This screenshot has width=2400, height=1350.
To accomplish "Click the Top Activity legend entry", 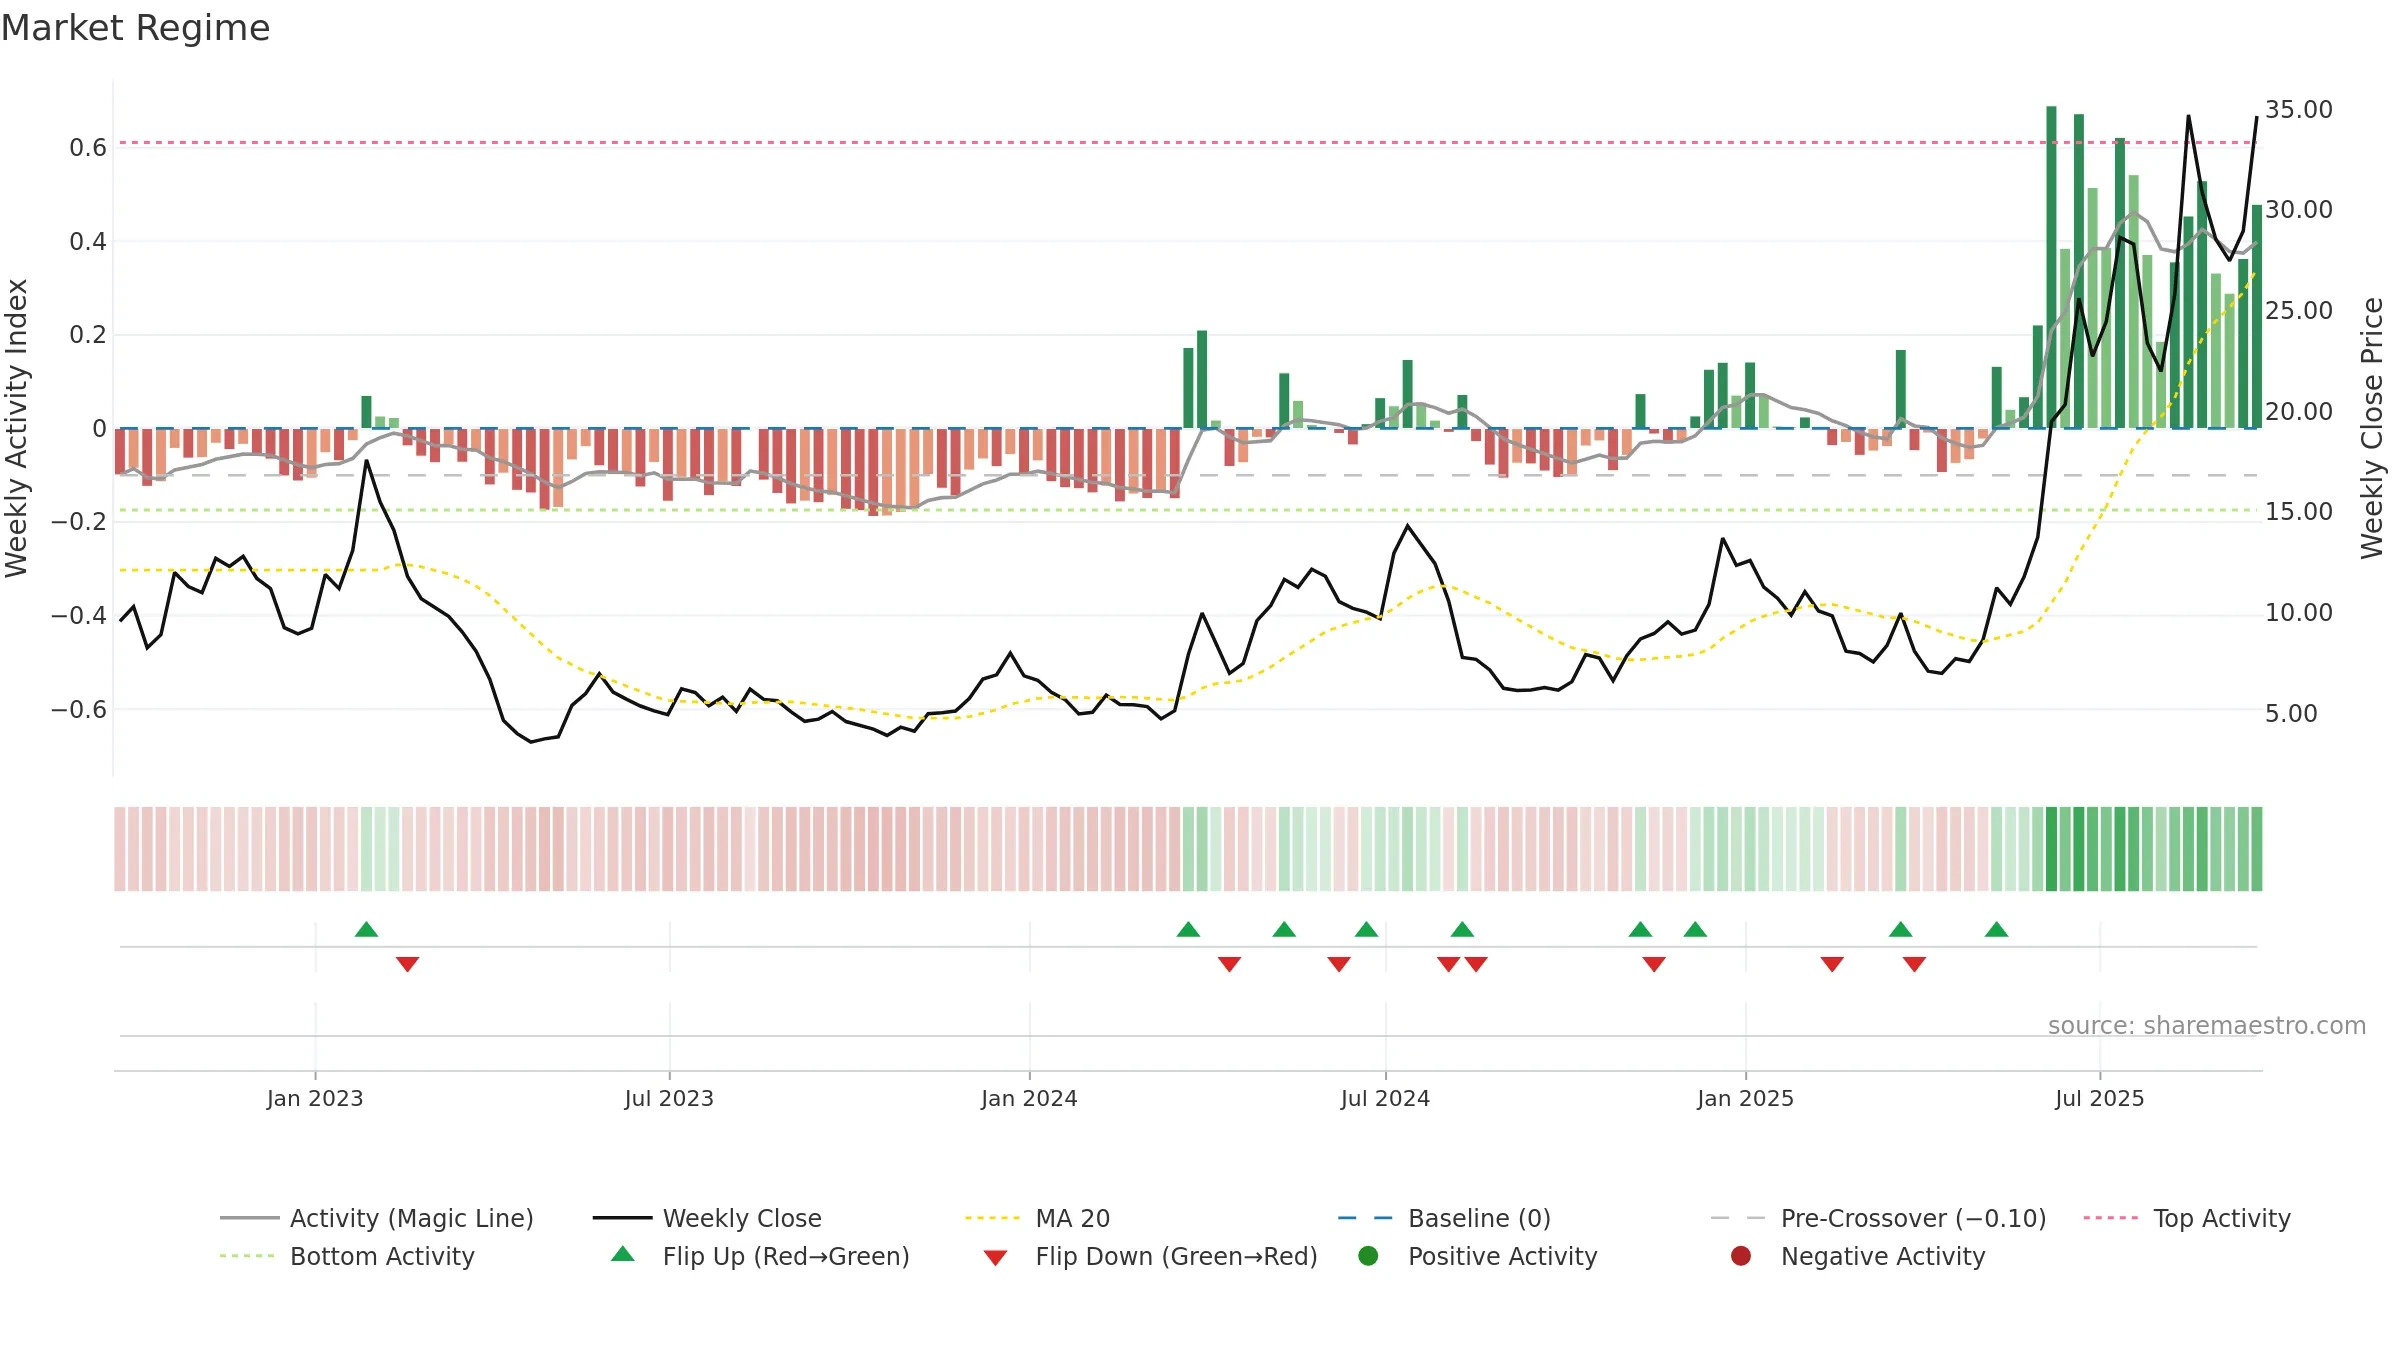I will click(2186, 1218).
